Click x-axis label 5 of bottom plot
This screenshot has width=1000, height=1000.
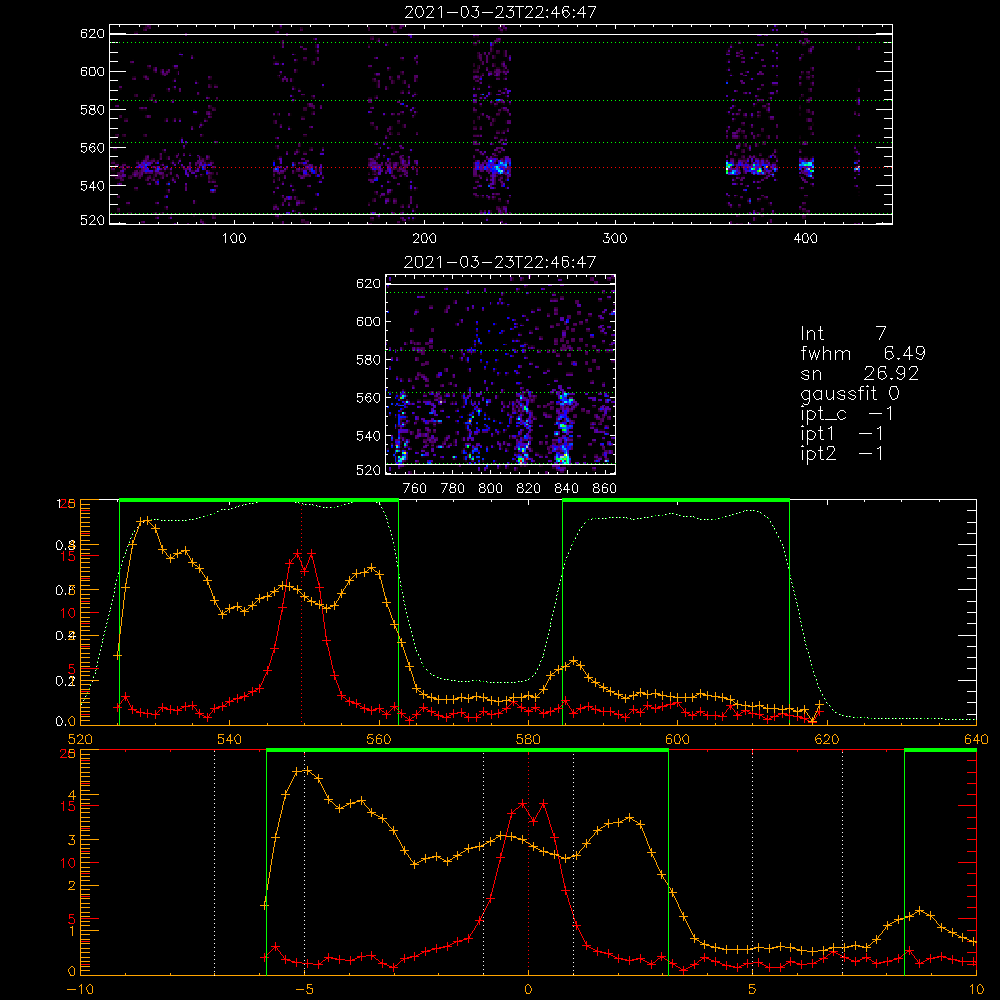753,990
